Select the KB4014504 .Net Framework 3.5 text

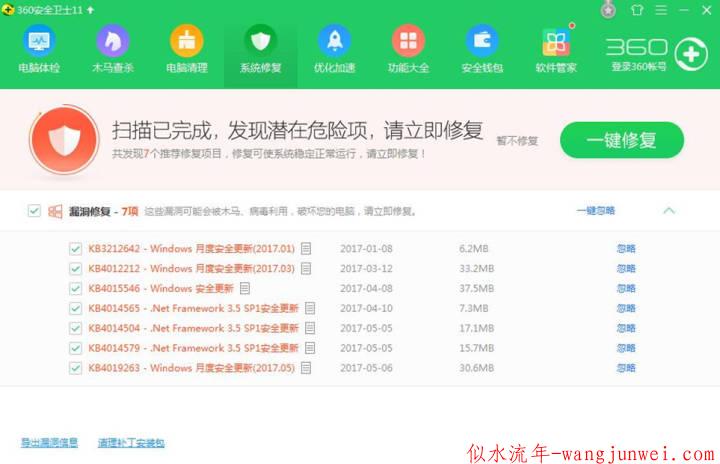pos(193,328)
